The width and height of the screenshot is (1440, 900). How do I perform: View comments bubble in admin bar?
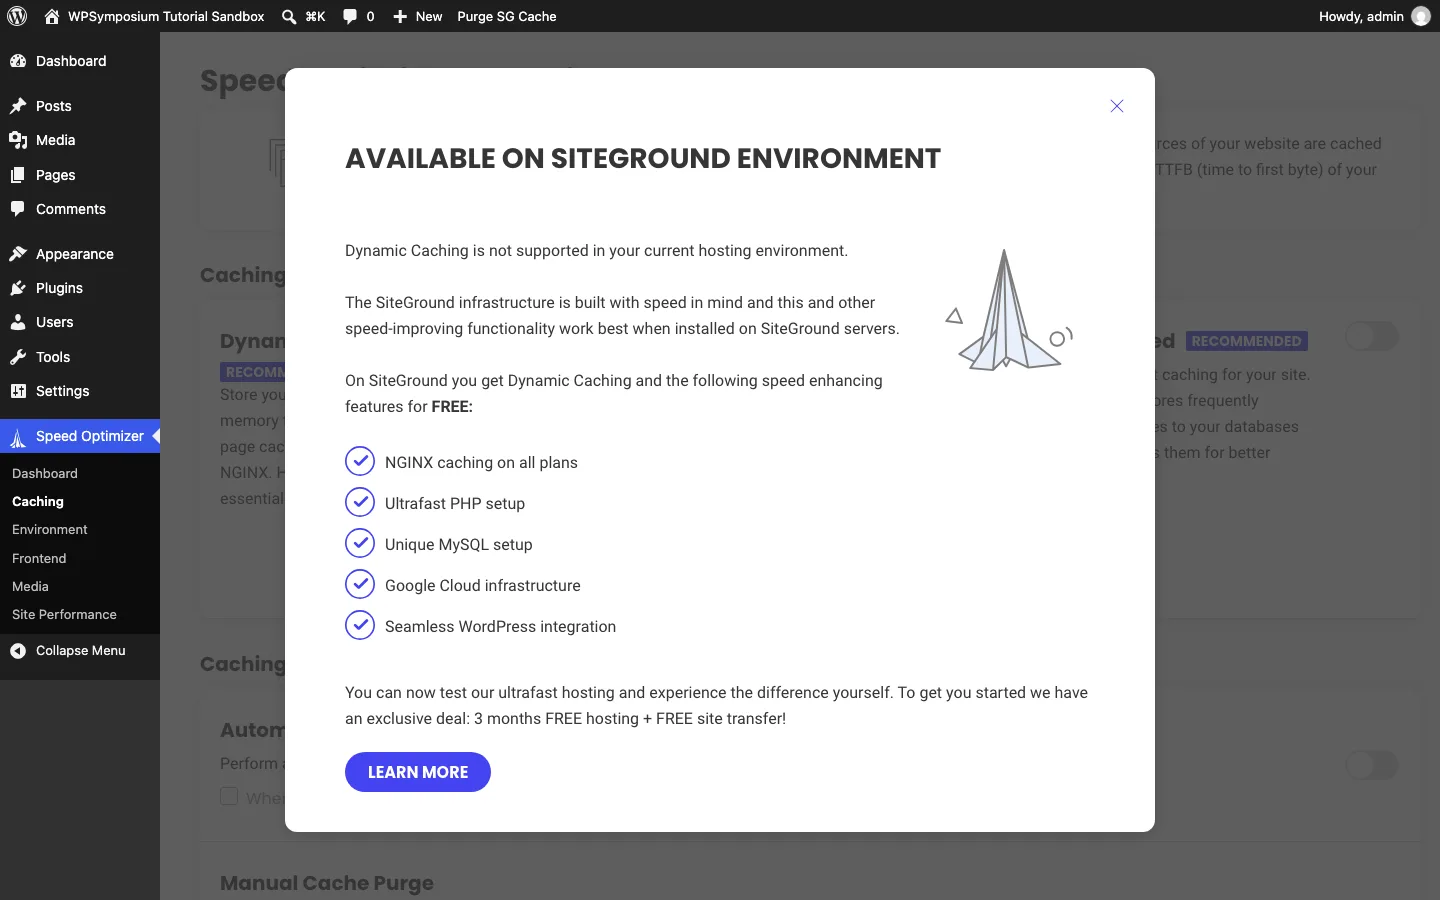pyautogui.click(x=350, y=16)
